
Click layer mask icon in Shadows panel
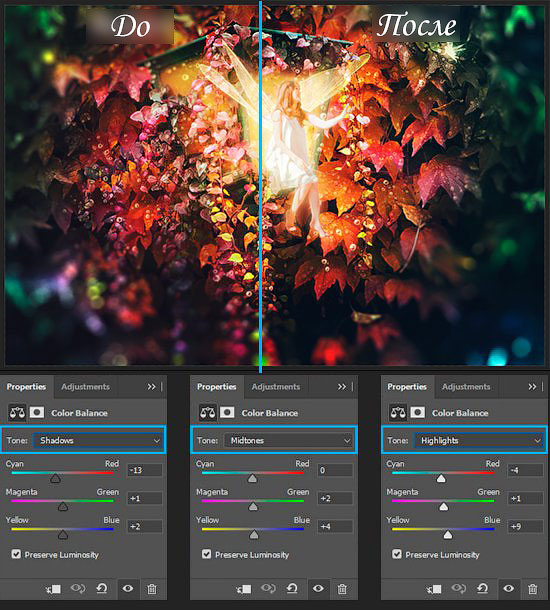tap(37, 412)
